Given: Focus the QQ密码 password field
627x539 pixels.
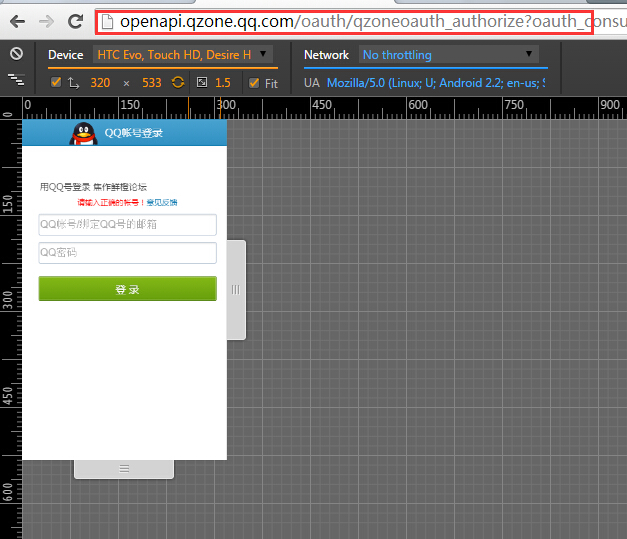Looking at the screenshot, I should (x=128, y=253).
